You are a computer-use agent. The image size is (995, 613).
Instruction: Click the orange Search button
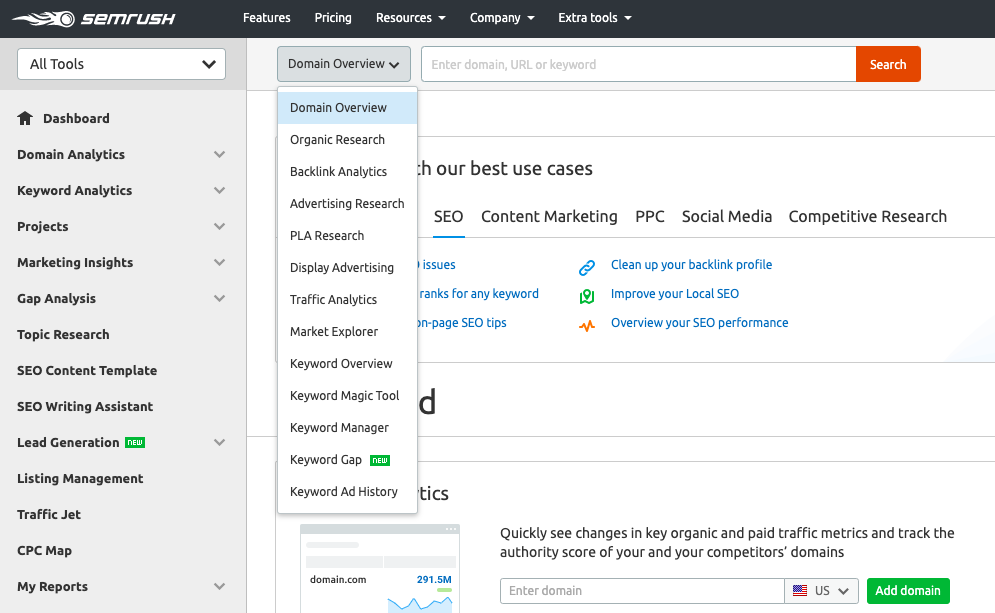tap(888, 64)
